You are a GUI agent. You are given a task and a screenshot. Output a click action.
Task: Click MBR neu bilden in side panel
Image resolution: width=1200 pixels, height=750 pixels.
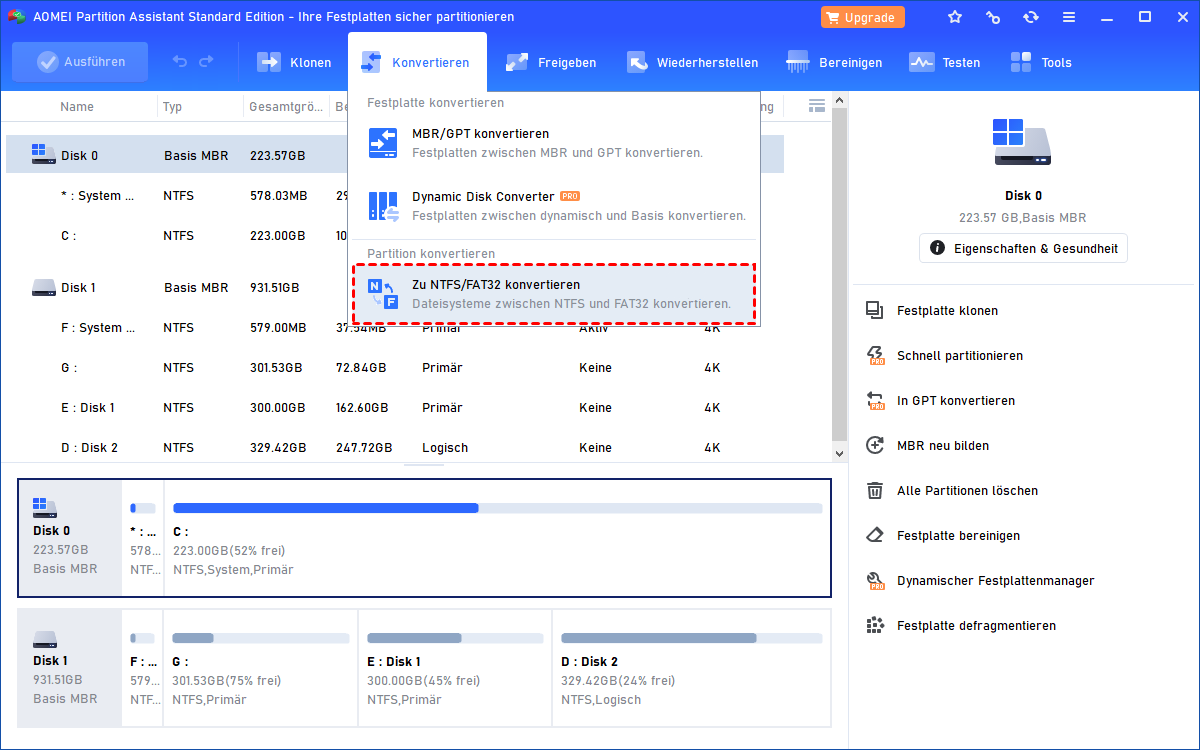click(943, 445)
